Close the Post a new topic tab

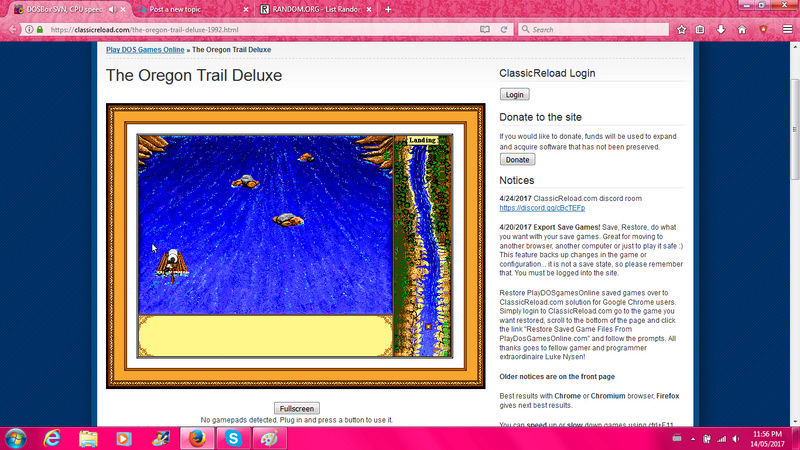tap(246, 9)
